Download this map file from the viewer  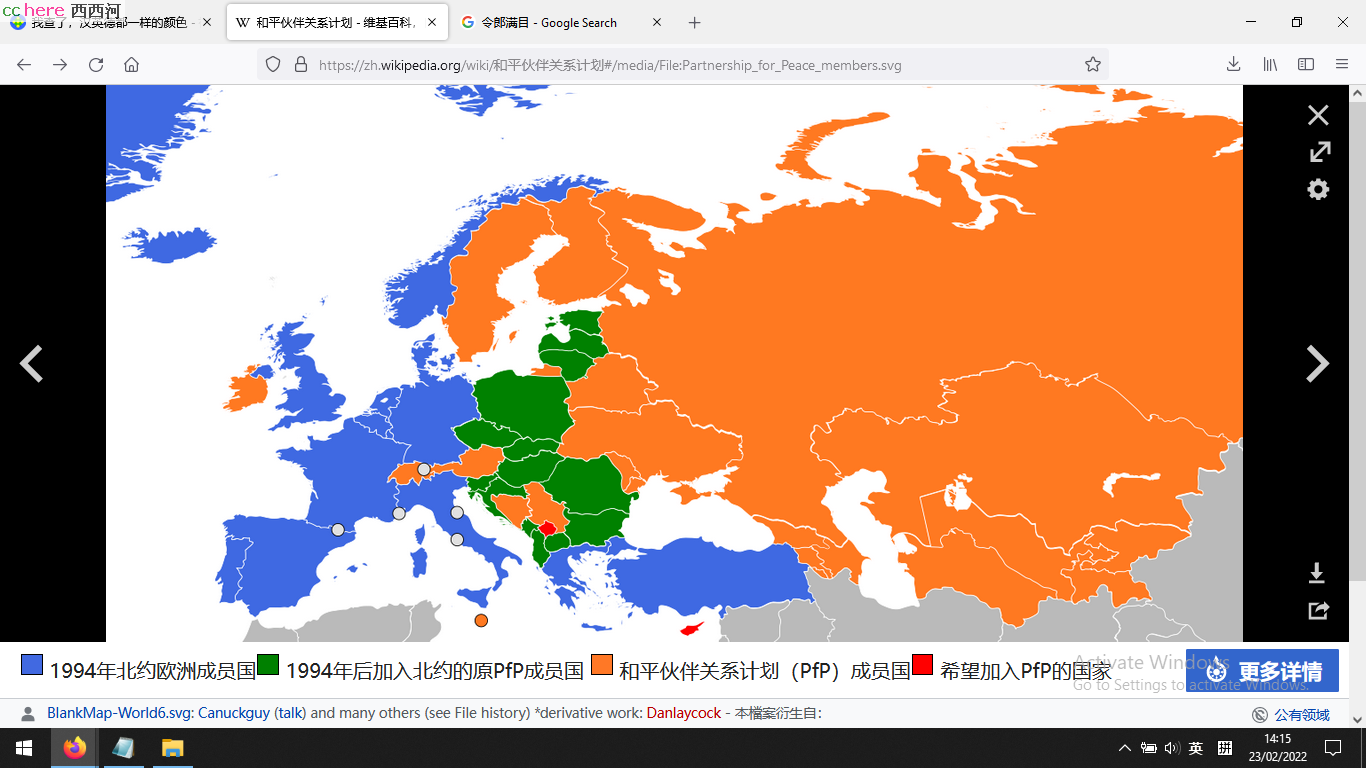click(x=1317, y=573)
